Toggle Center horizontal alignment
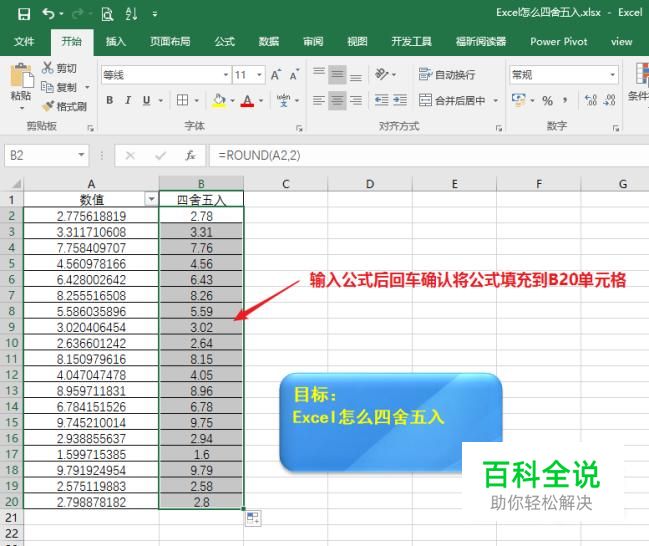 (337, 100)
